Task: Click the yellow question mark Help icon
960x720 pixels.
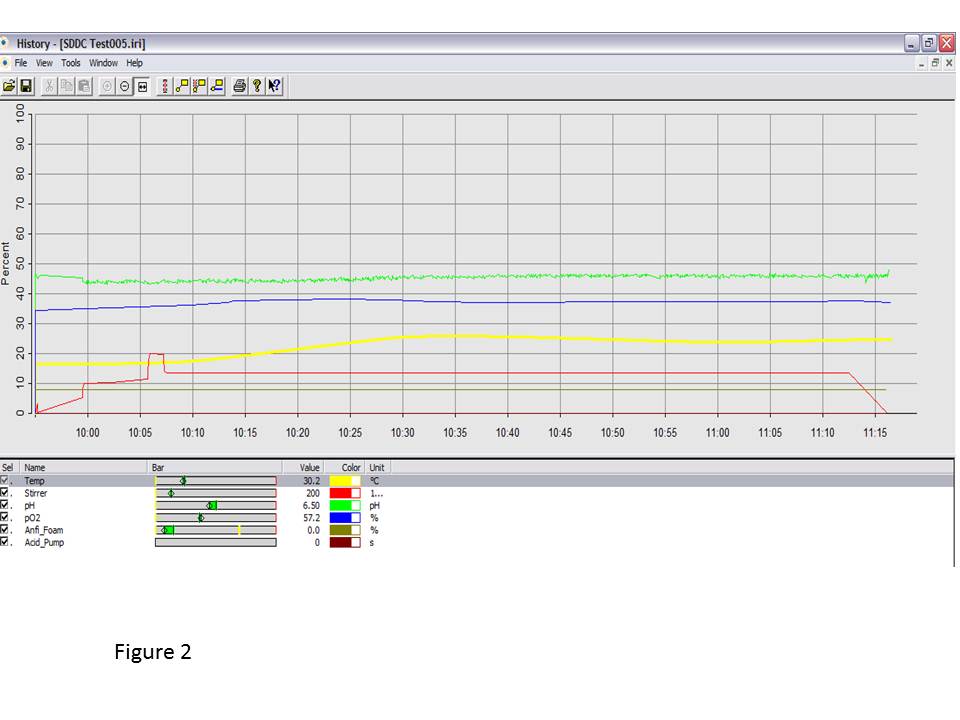Action: 257,86
